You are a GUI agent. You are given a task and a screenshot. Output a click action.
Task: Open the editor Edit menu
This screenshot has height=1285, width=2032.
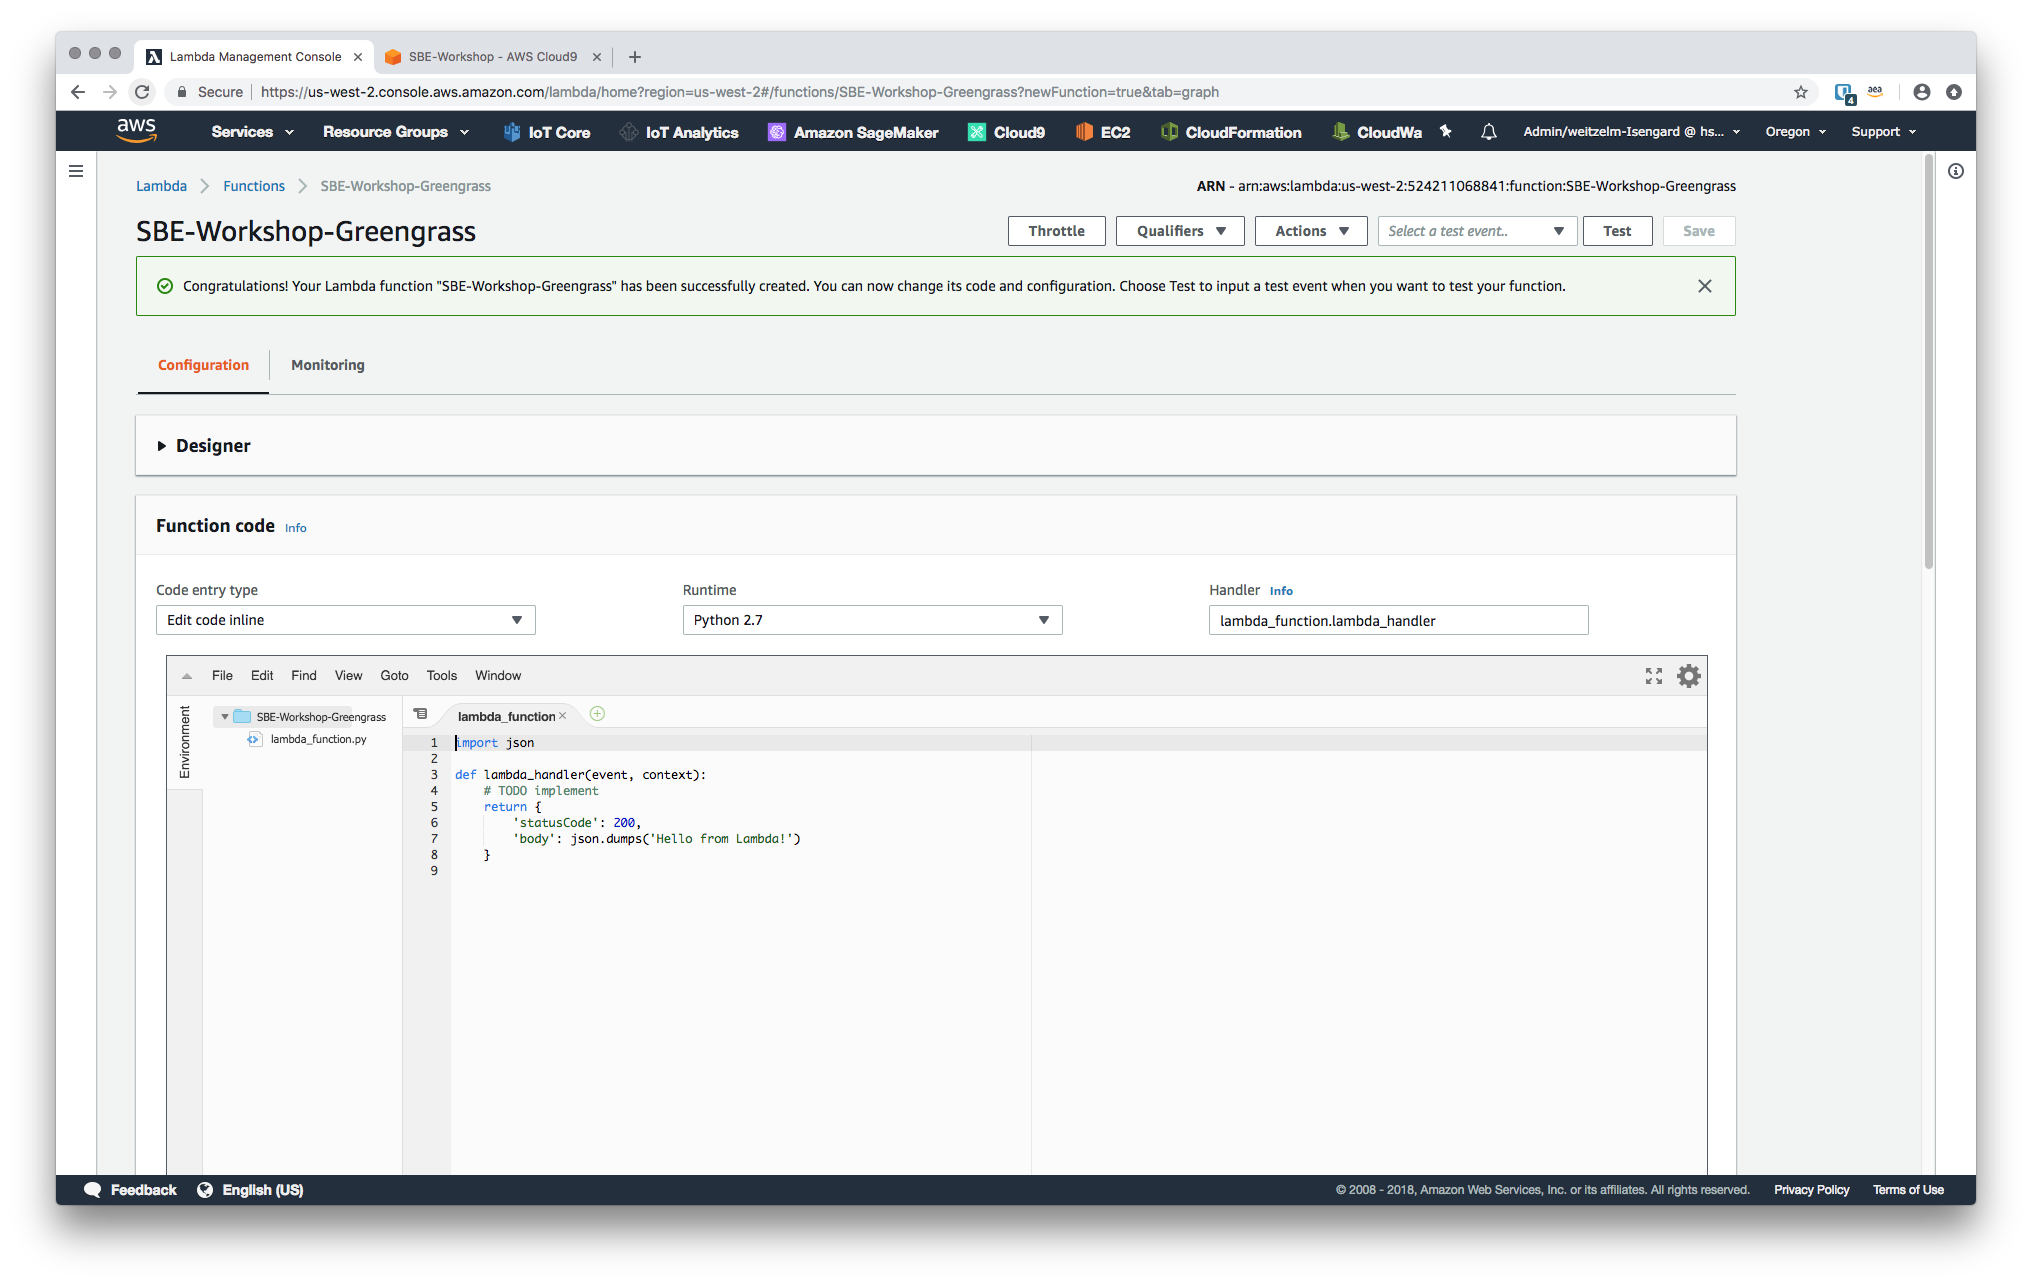coord(262,676)
